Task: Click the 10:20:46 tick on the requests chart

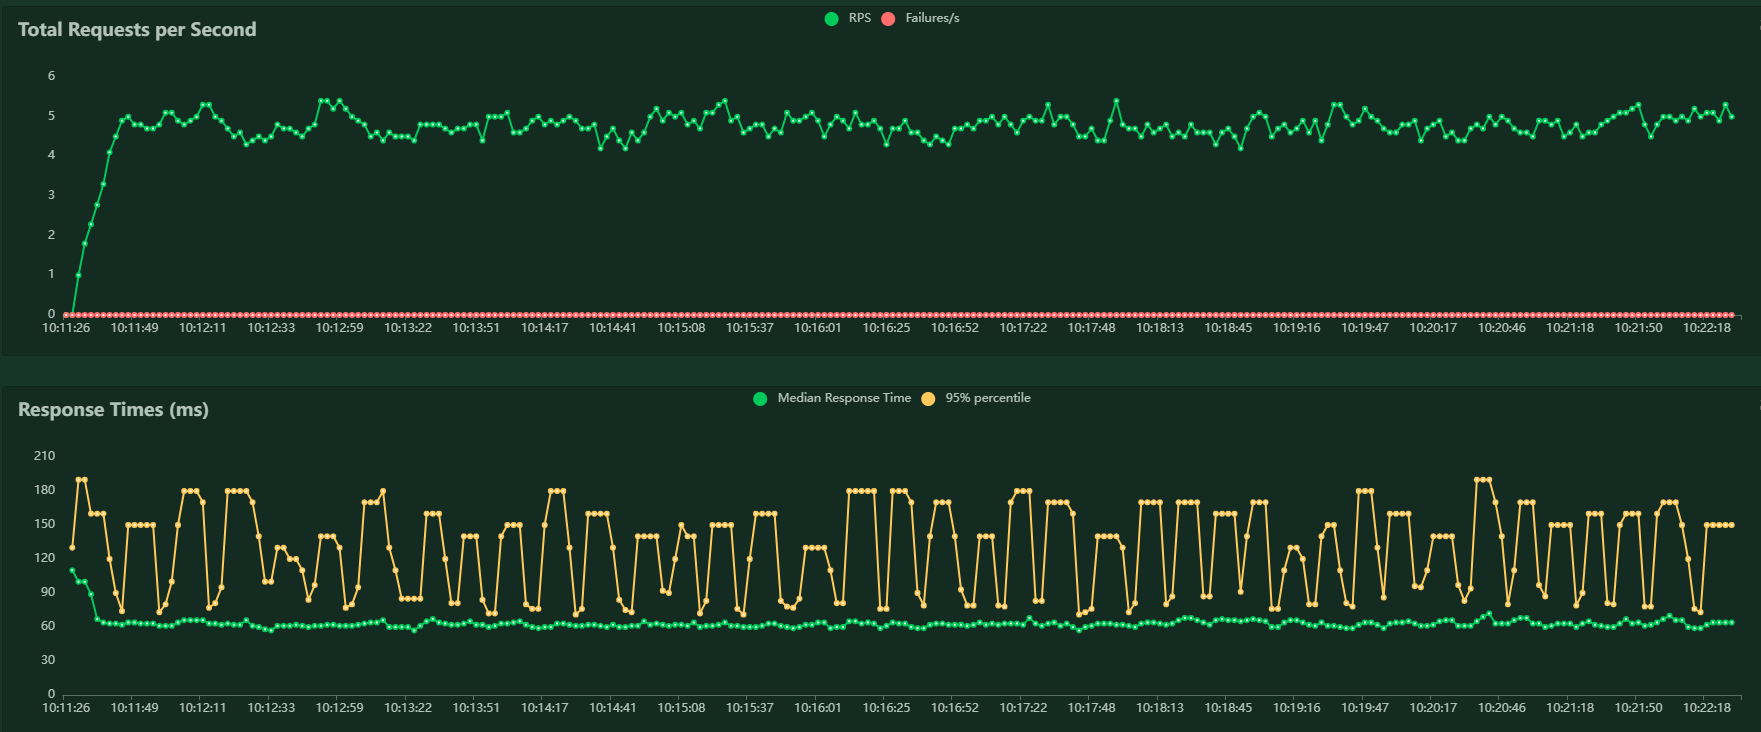Action: (1502, 328)
